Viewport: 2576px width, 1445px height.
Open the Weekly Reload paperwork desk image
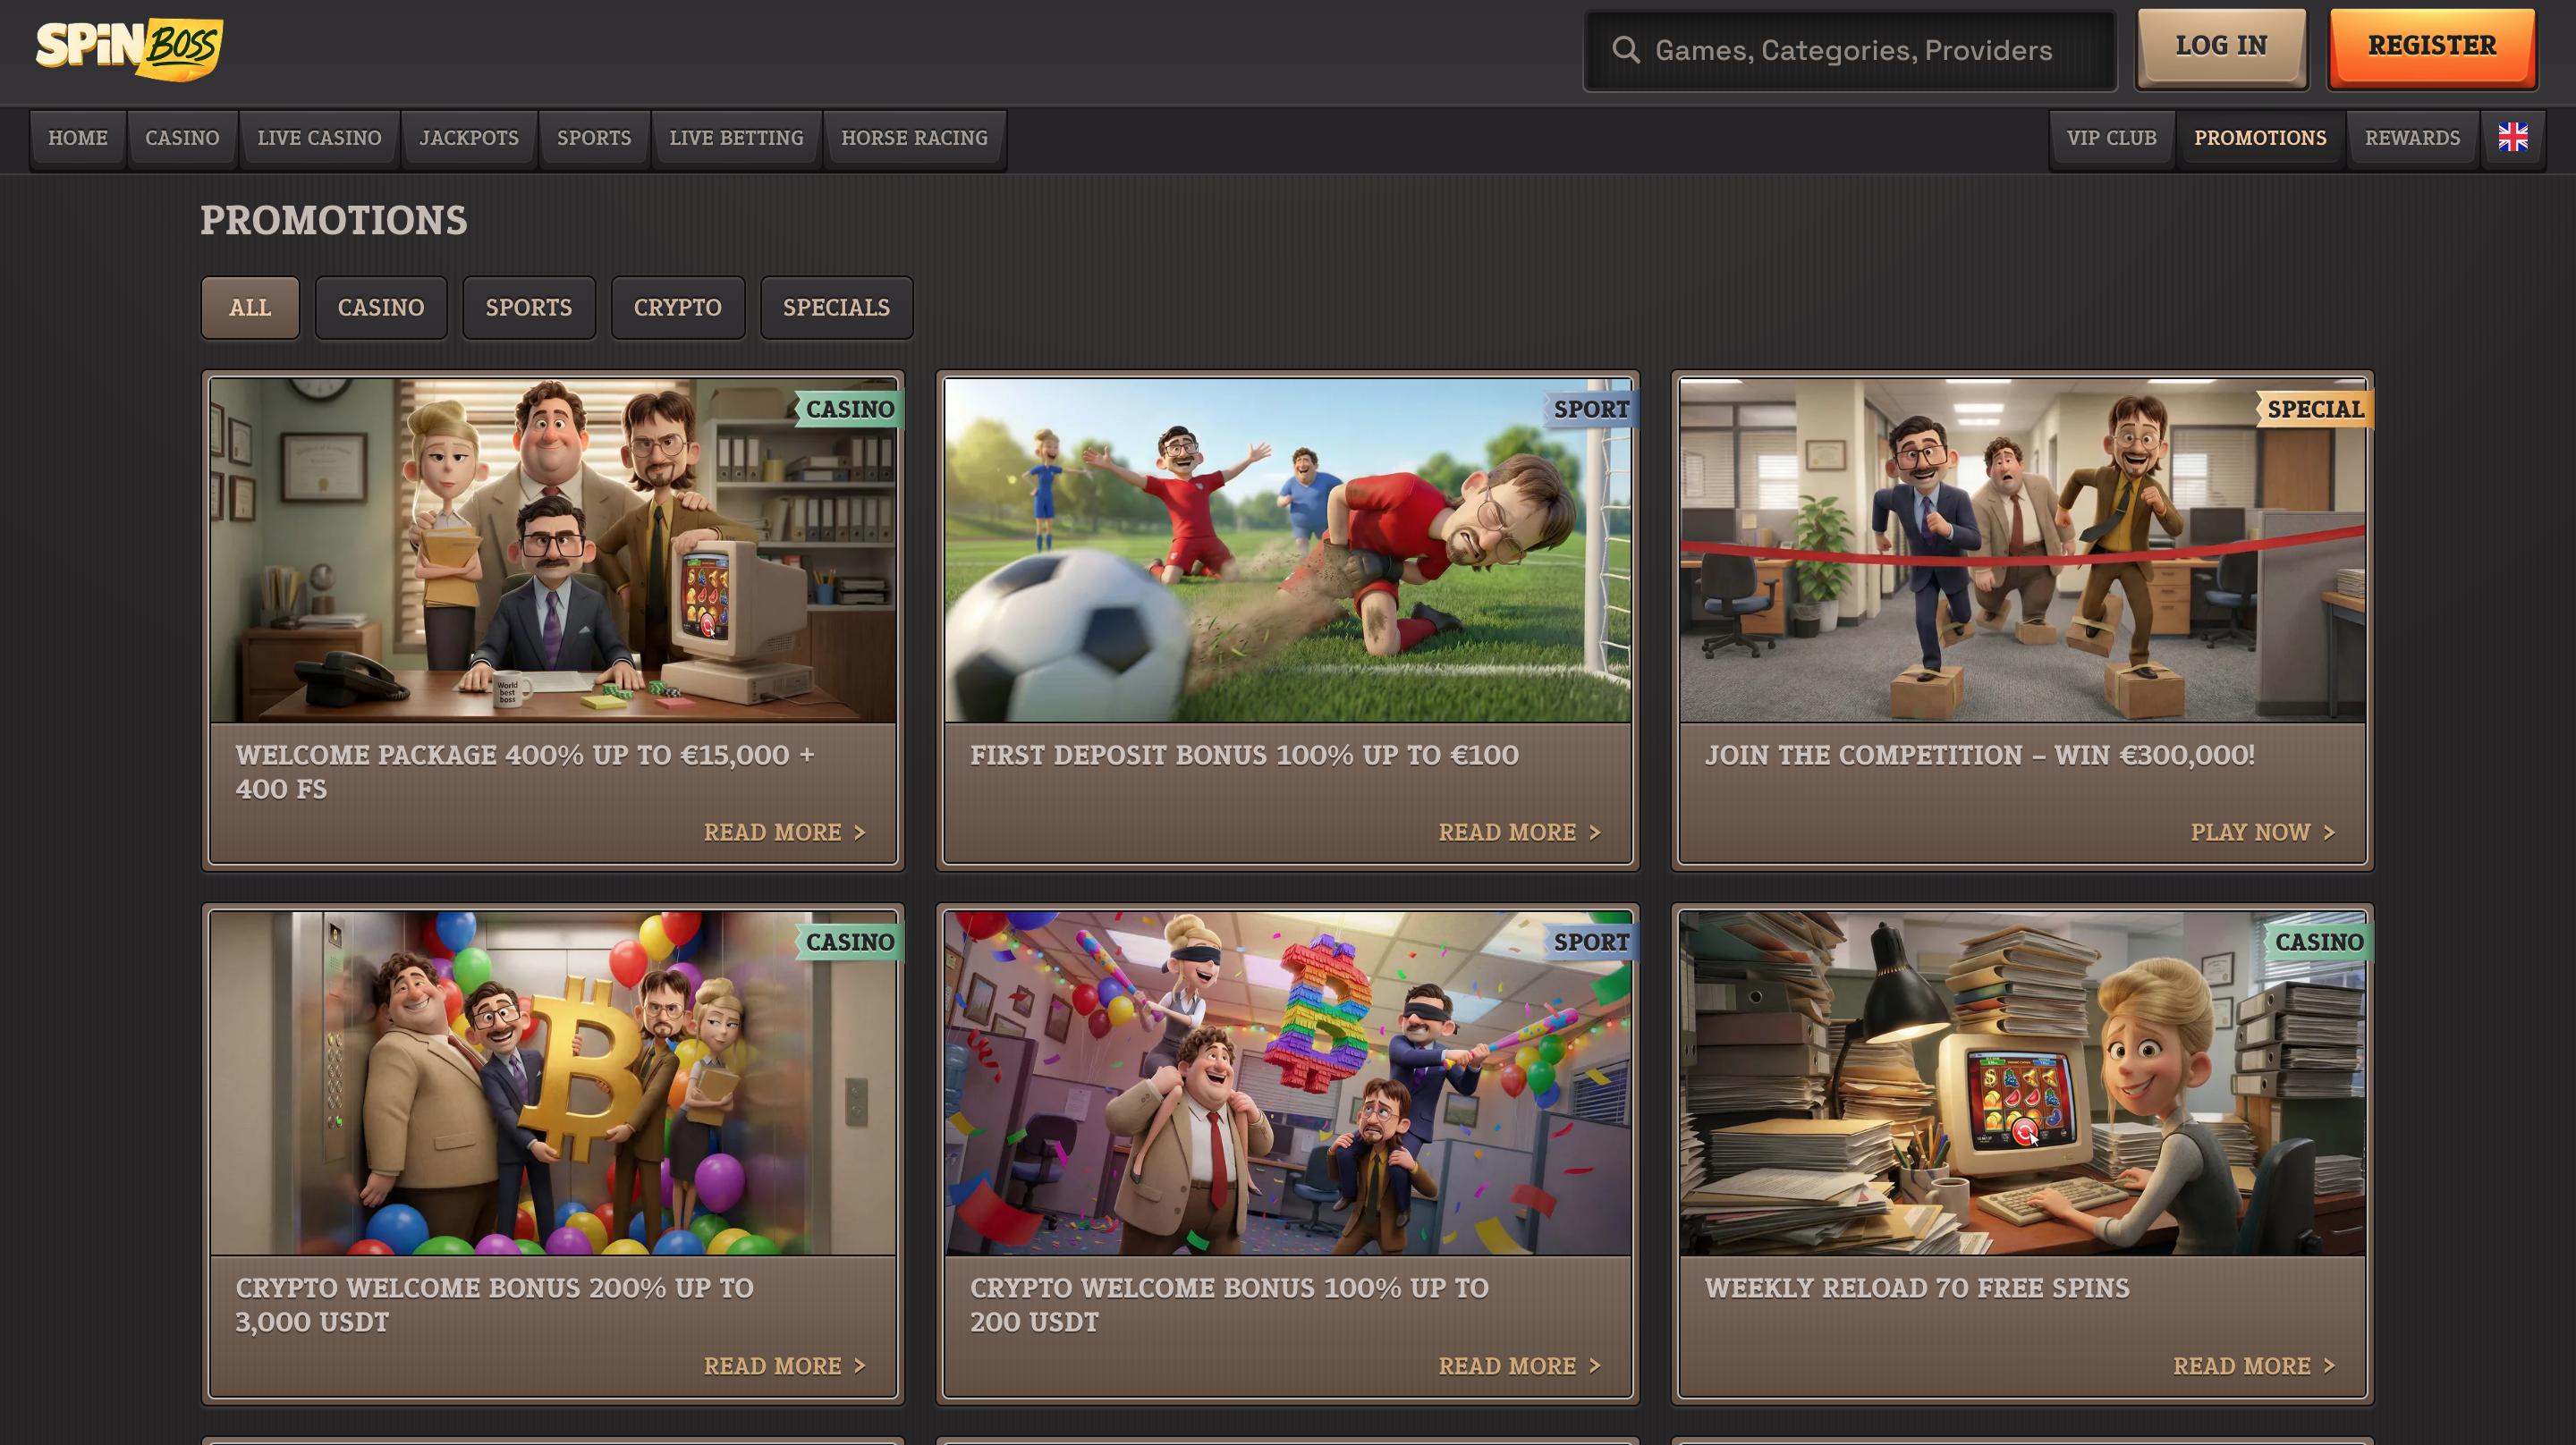point(2022,1083)
